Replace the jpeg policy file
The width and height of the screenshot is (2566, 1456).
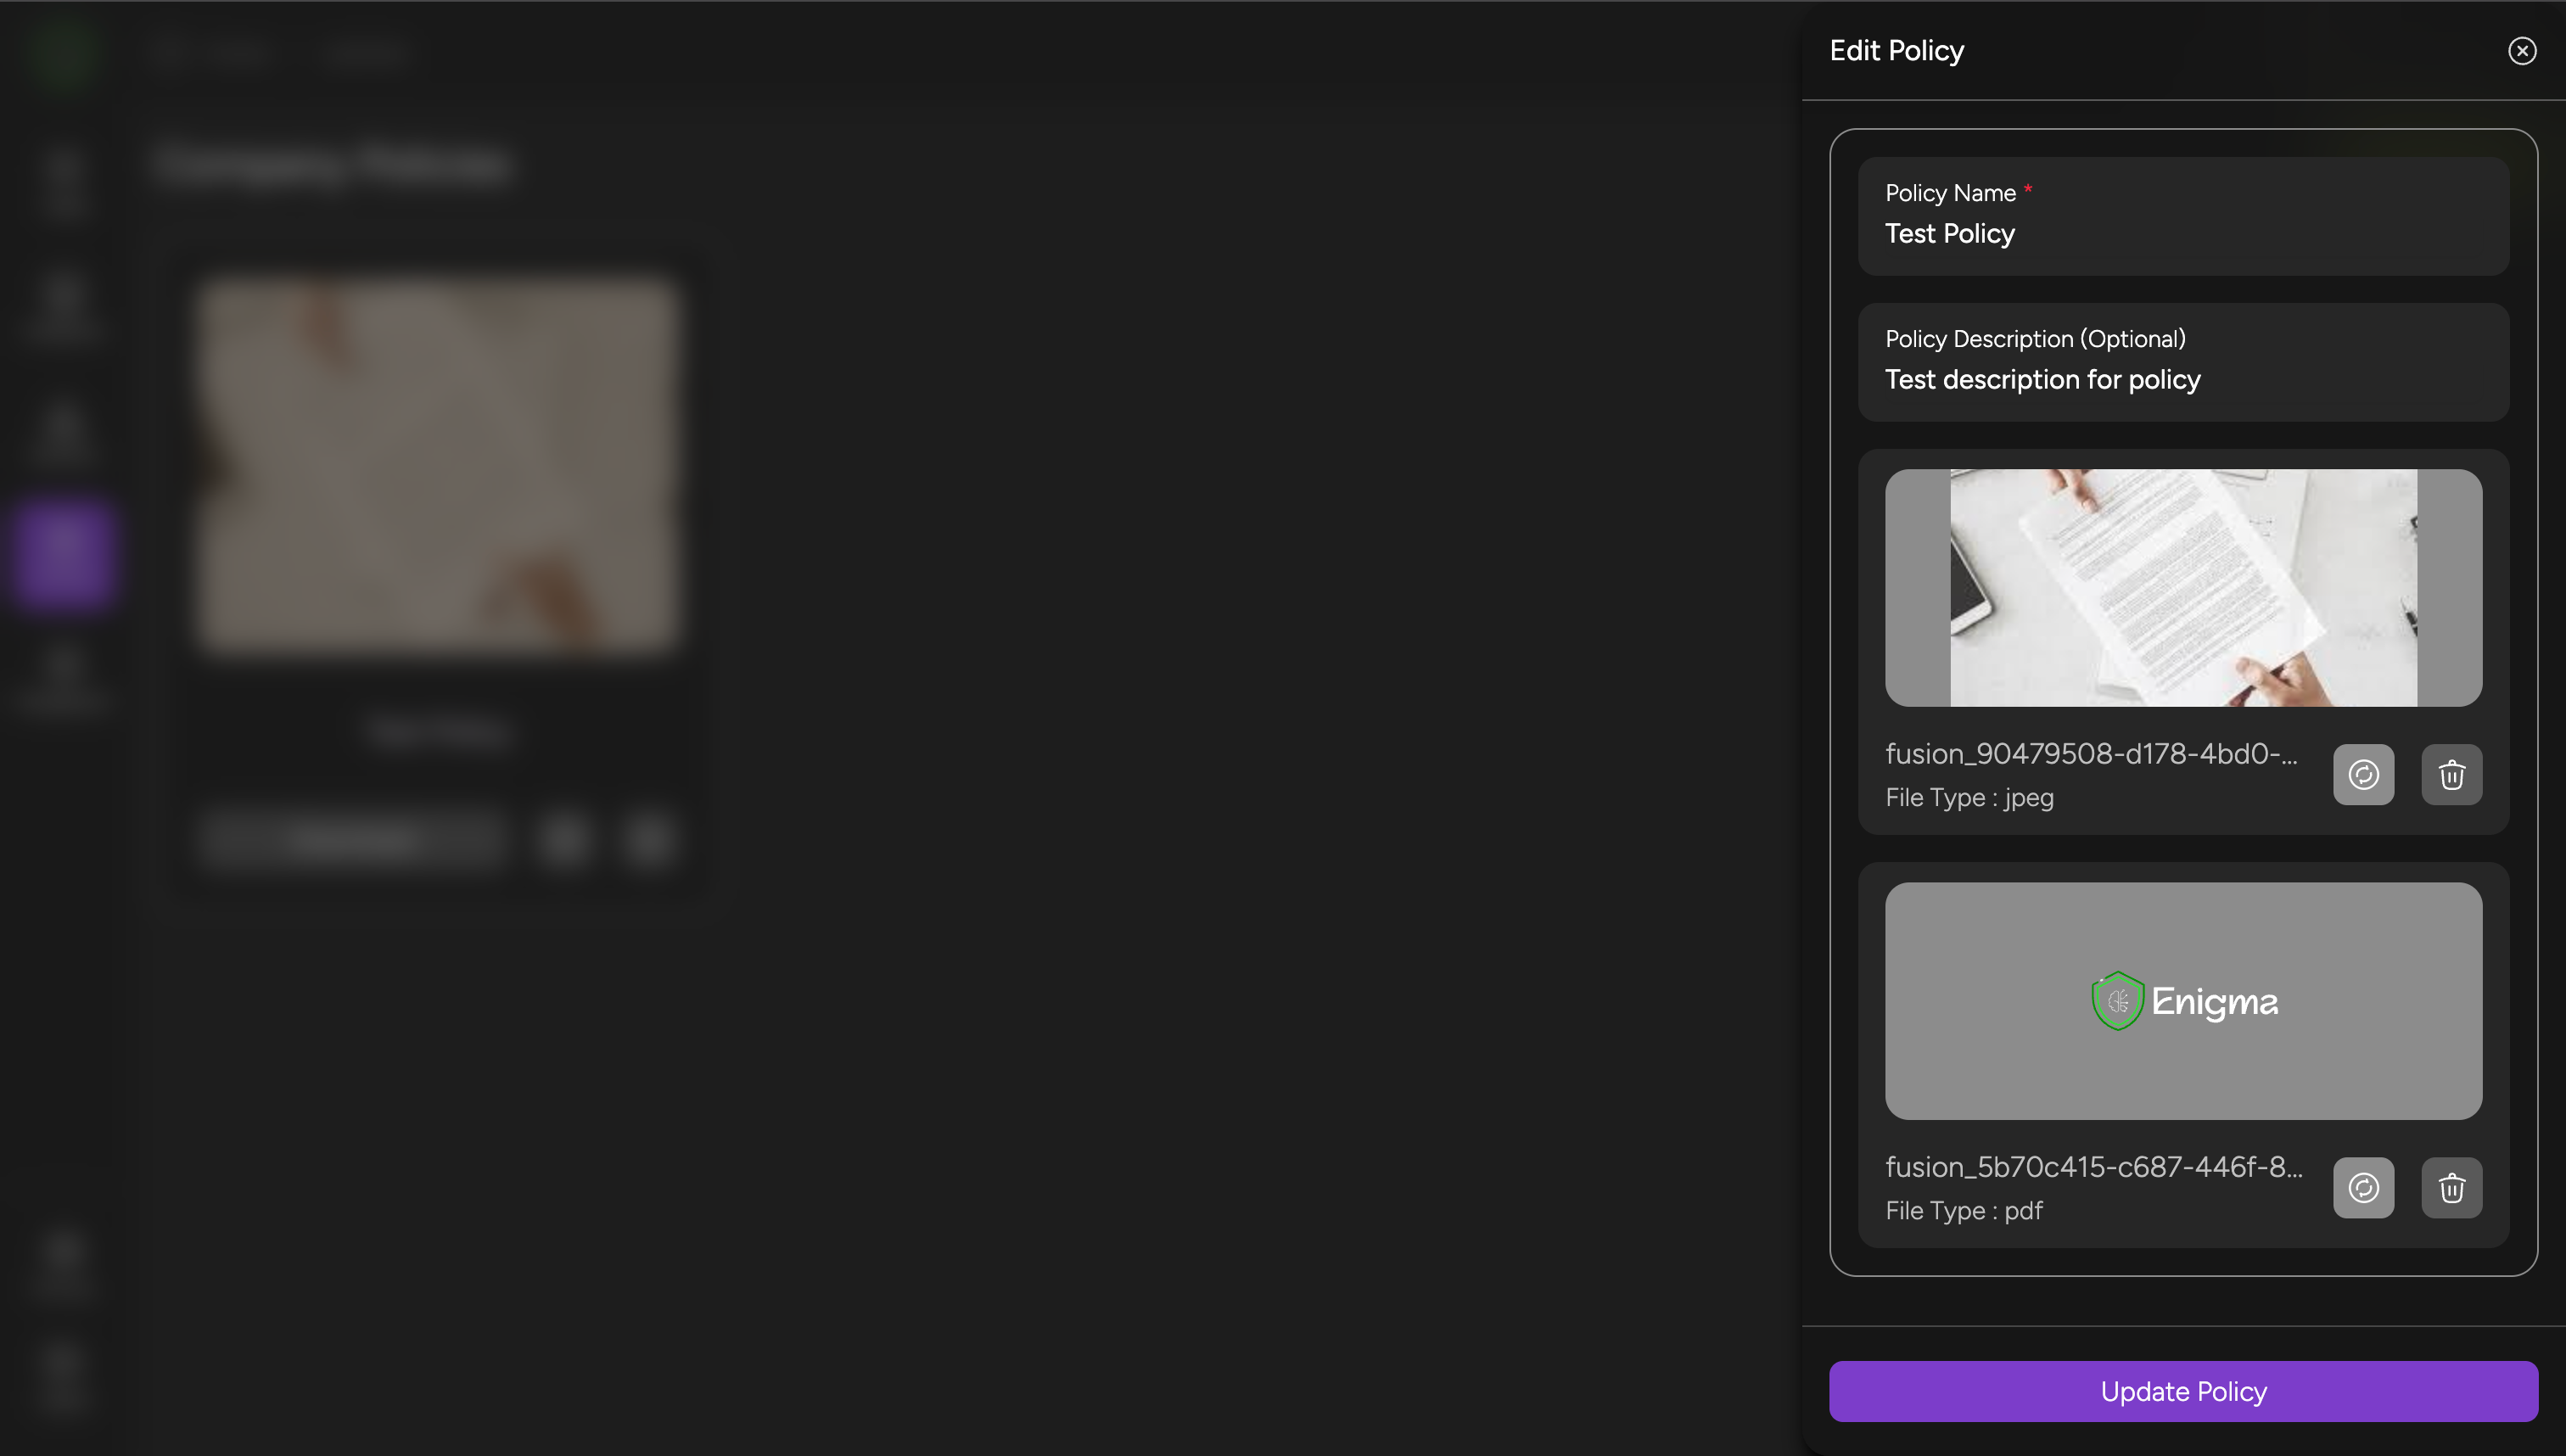2363,774
